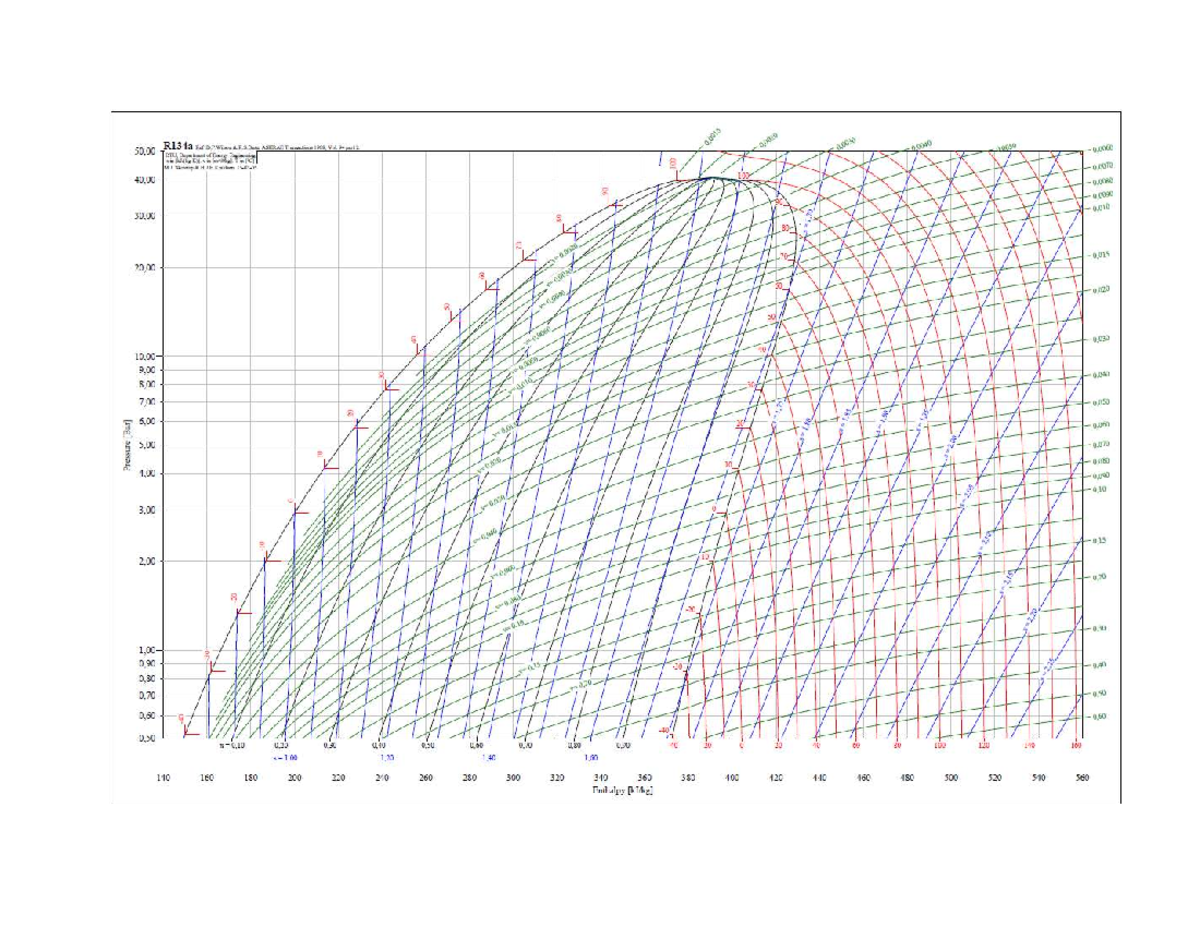The width and height of the screenshot is (1200, 927).
Task: Click the 6,00 pressure axis label
Action: click(146, 421)
